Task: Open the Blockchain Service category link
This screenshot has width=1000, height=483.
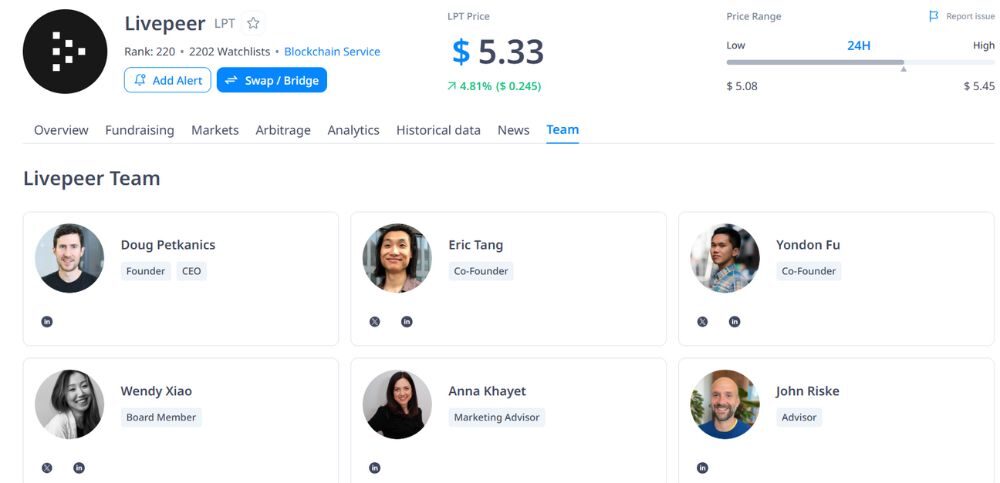Action: [x=332, y=52]
